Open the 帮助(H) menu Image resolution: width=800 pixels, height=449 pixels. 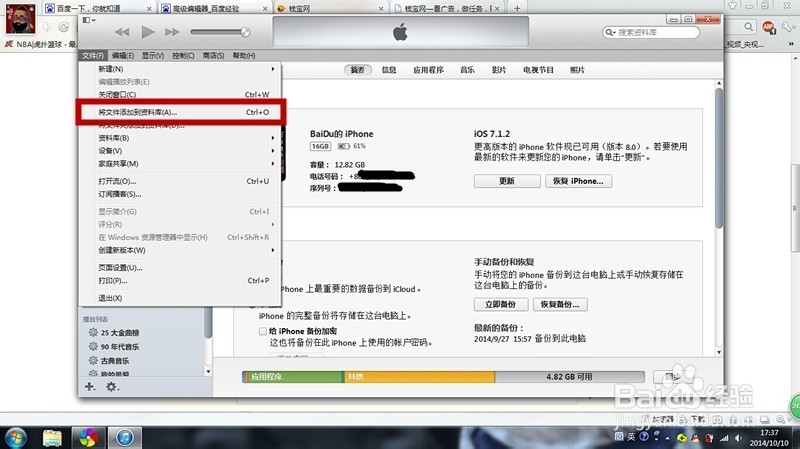[x=244, y=56]
